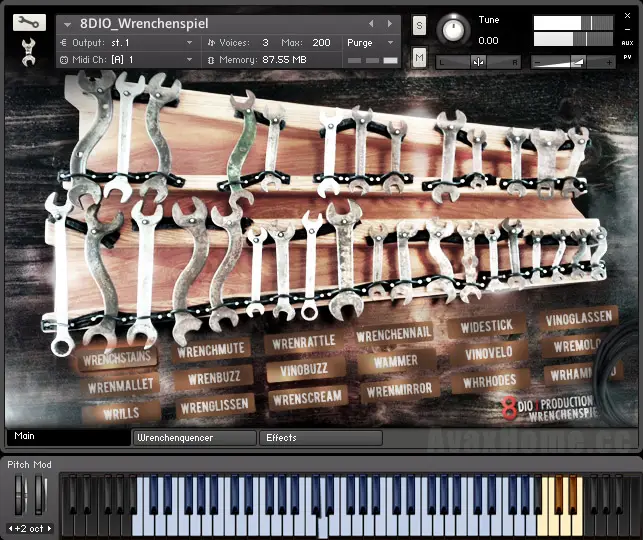Screen dimensions: 643x540
Task: Minimize the instrument view dash
Action: [x=627, y=30]
